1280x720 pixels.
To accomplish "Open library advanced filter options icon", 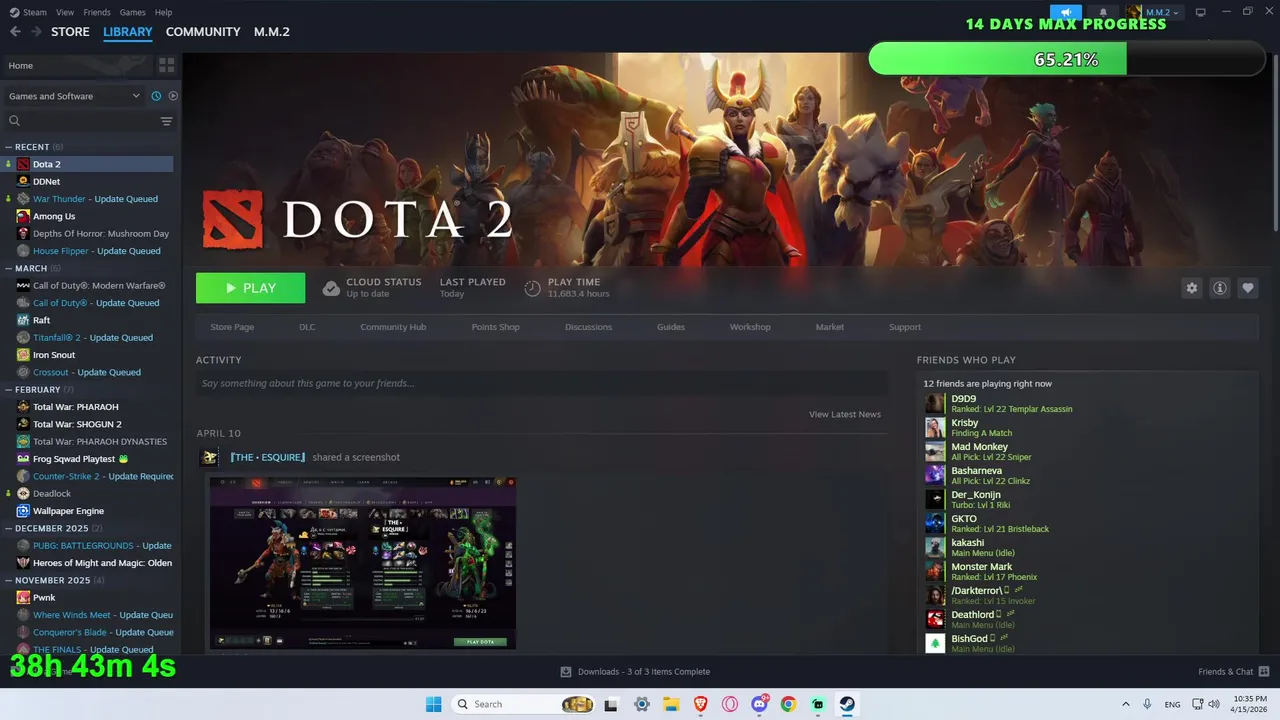I will pyautogui.click(x=166, y=121).
